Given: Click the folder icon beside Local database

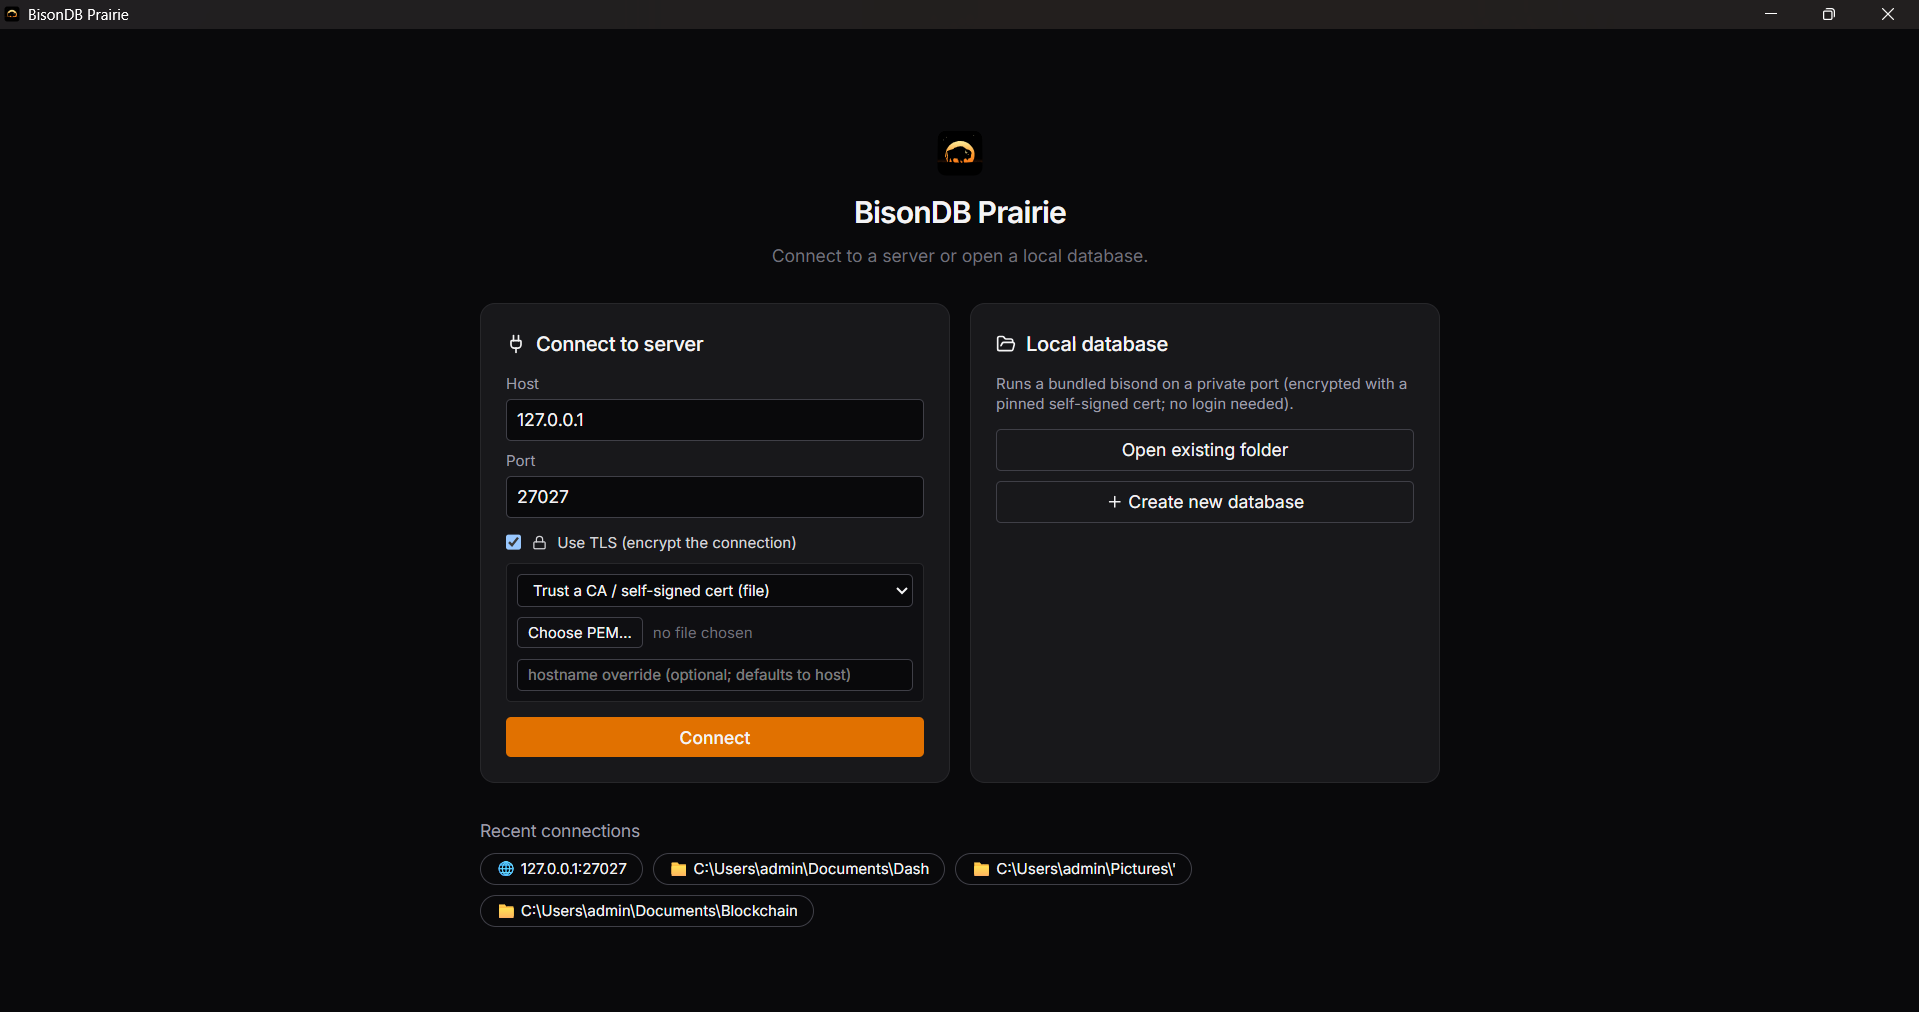Looking at the screenshot, I should [x=1006, y=344].
